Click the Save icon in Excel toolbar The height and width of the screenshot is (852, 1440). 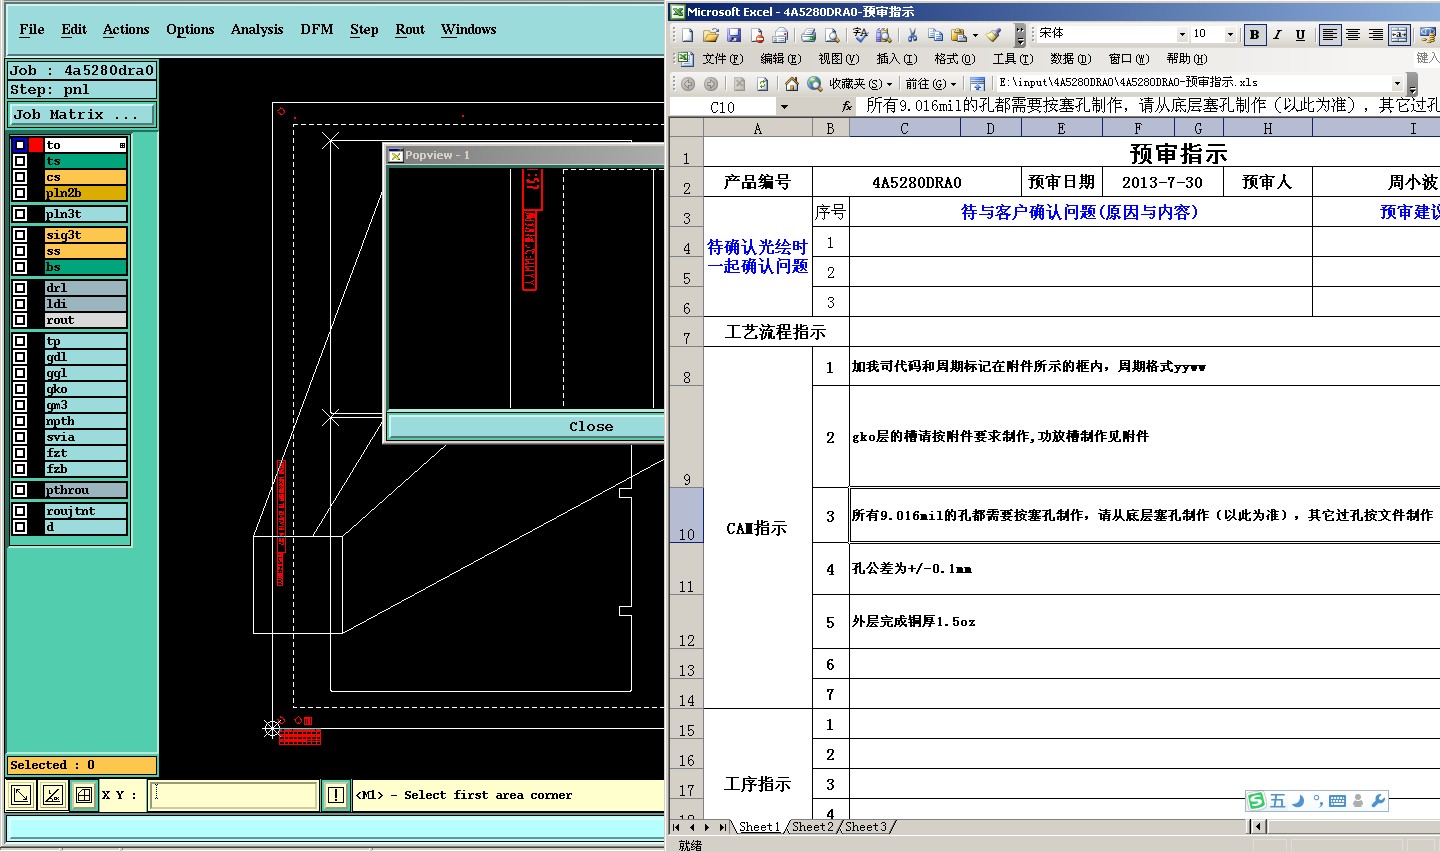734,35
